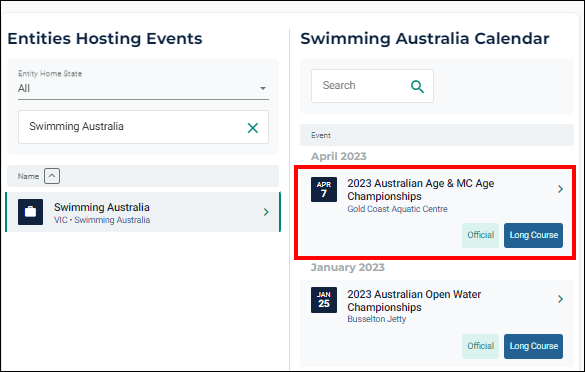
Task: Clear the Swimming Australia filter with X
Action: tap(253, 128)
